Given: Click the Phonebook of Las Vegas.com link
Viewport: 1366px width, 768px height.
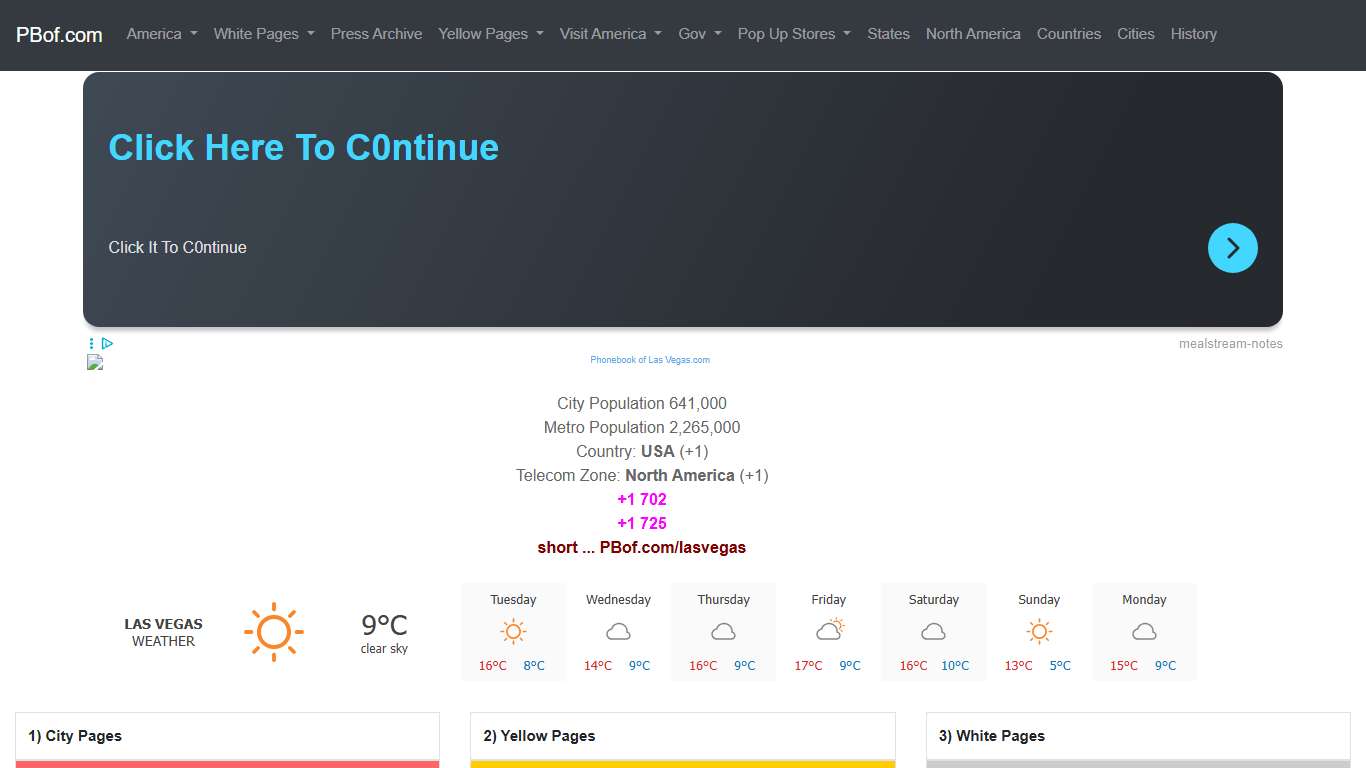Looking at the screenshot, I should click(x=650, y=360).
